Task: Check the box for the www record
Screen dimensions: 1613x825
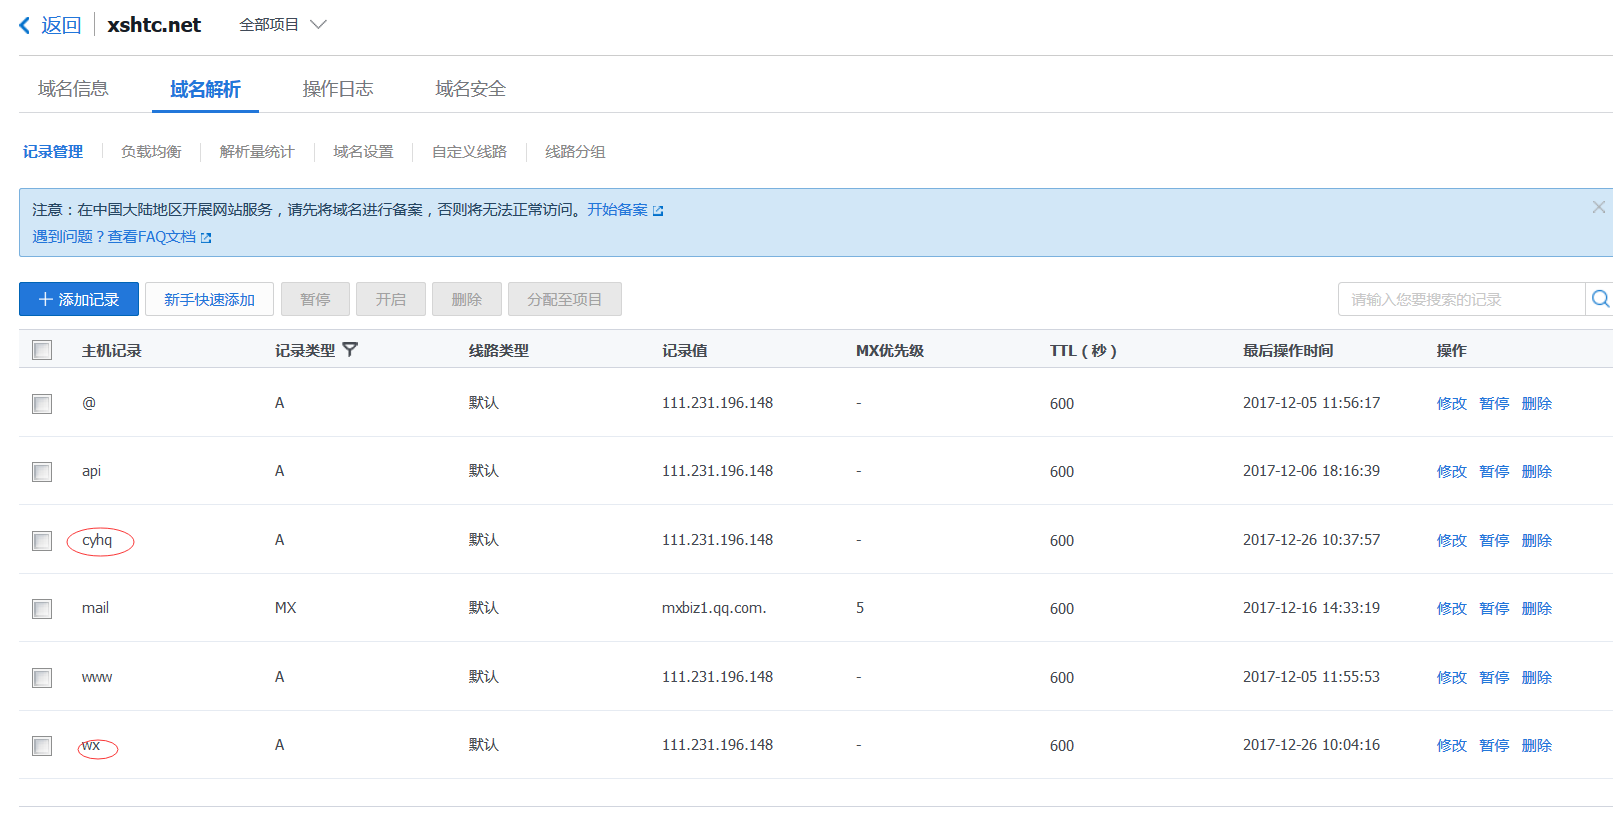Action: pos(42,678)
